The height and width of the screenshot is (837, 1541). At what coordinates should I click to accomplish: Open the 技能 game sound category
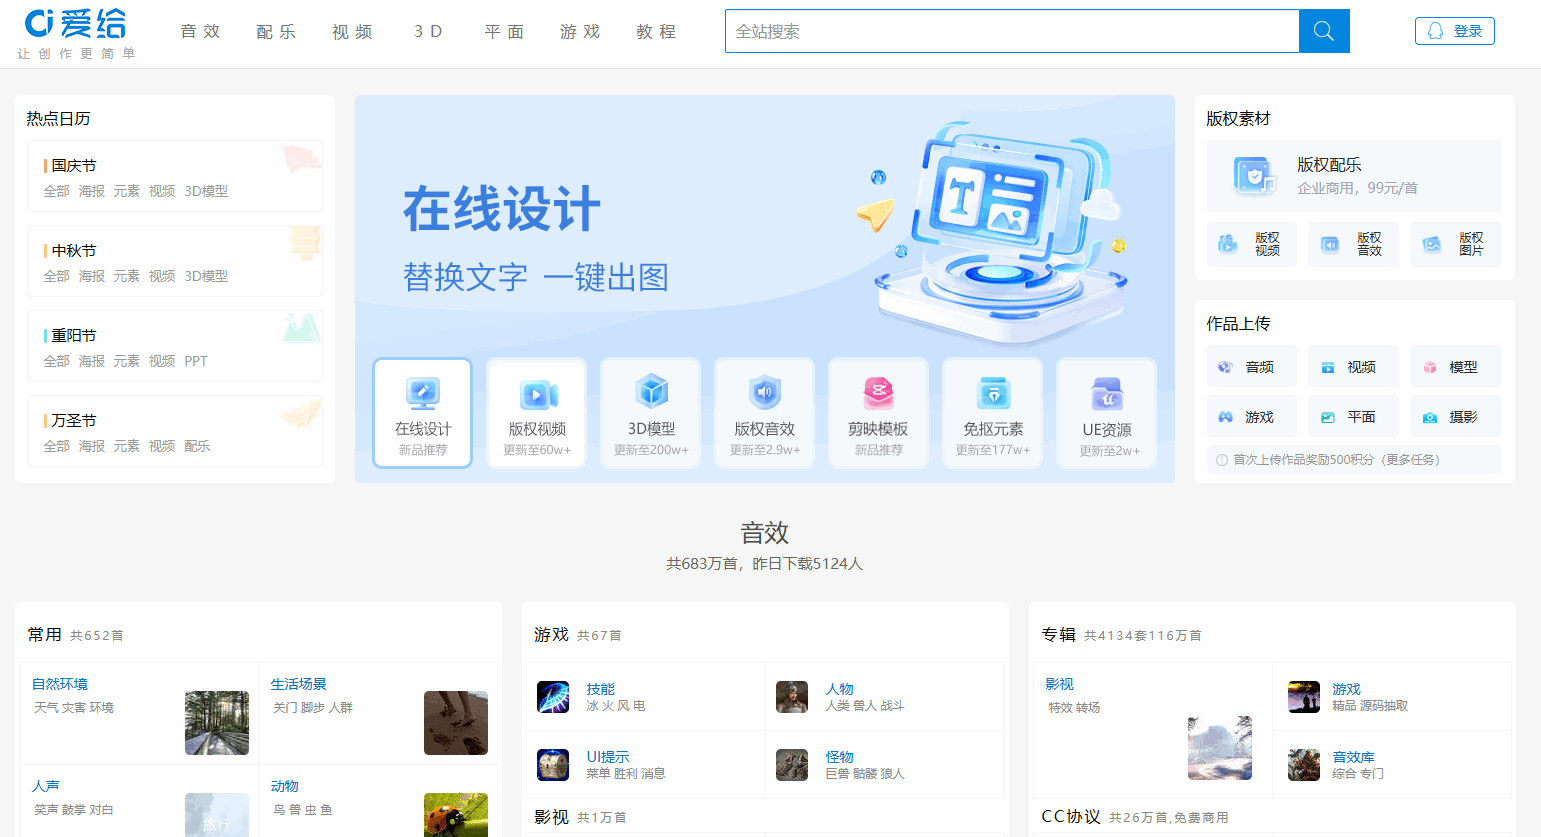pos(600,689)
